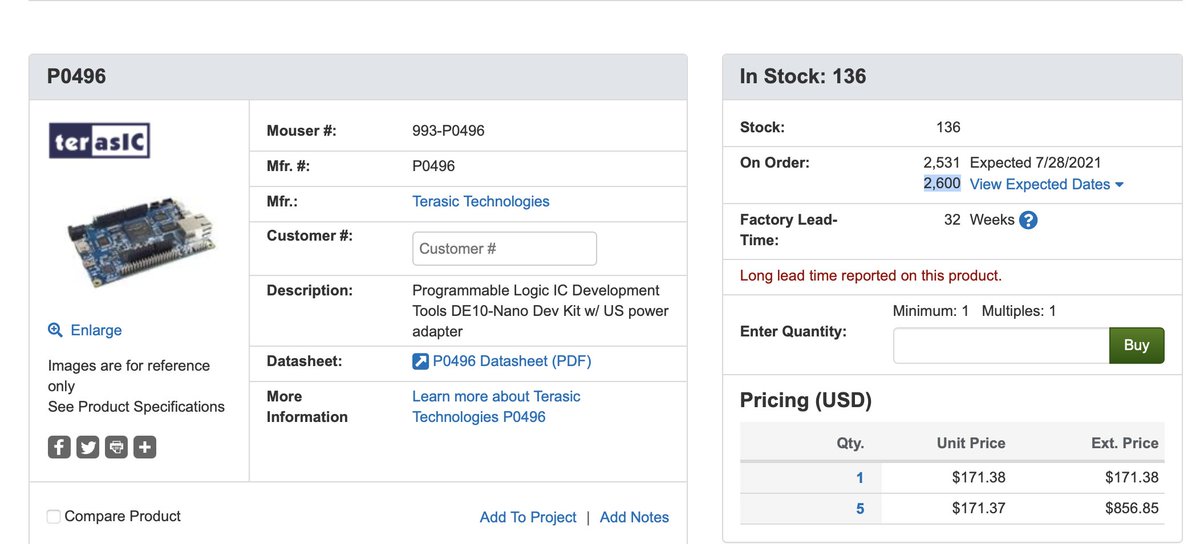1200x544 pixels.
Task: Open Learn more about Terasic Technologies P0496
Action: 496,406
